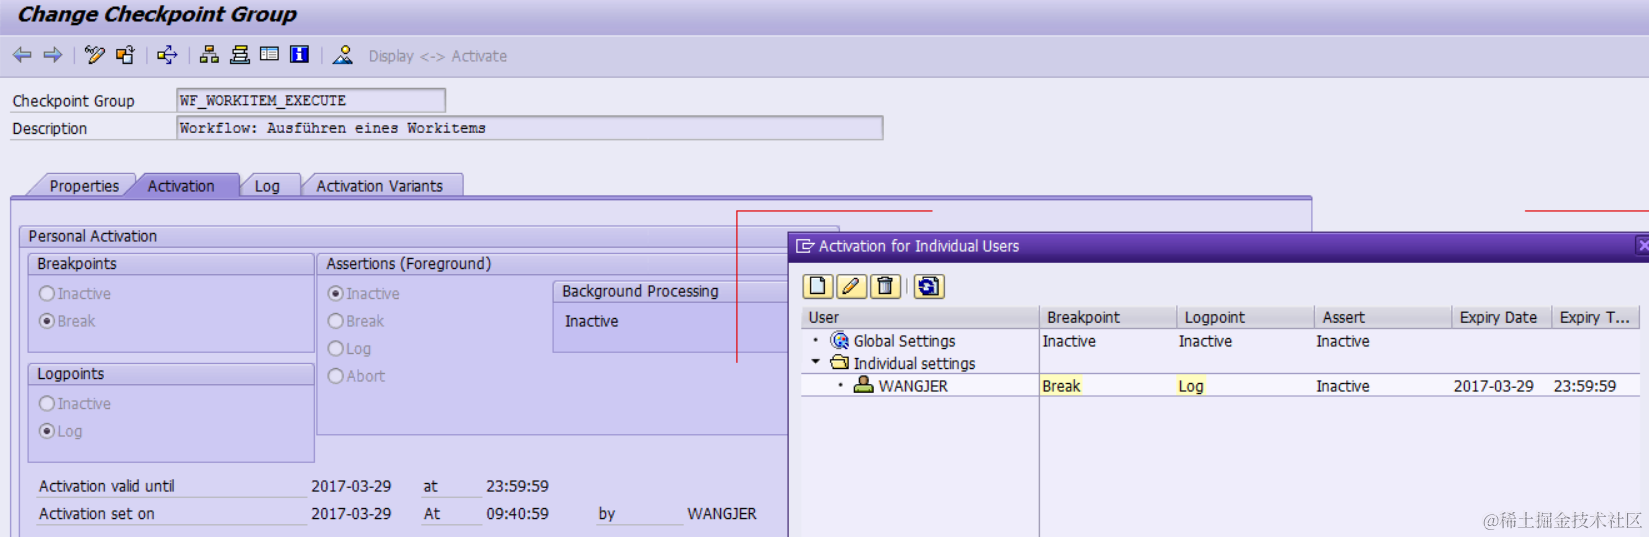Open the Properties tab
The width and height of the screenshot is (1649, 537).
pyautogui.click(x=84, y=186)
